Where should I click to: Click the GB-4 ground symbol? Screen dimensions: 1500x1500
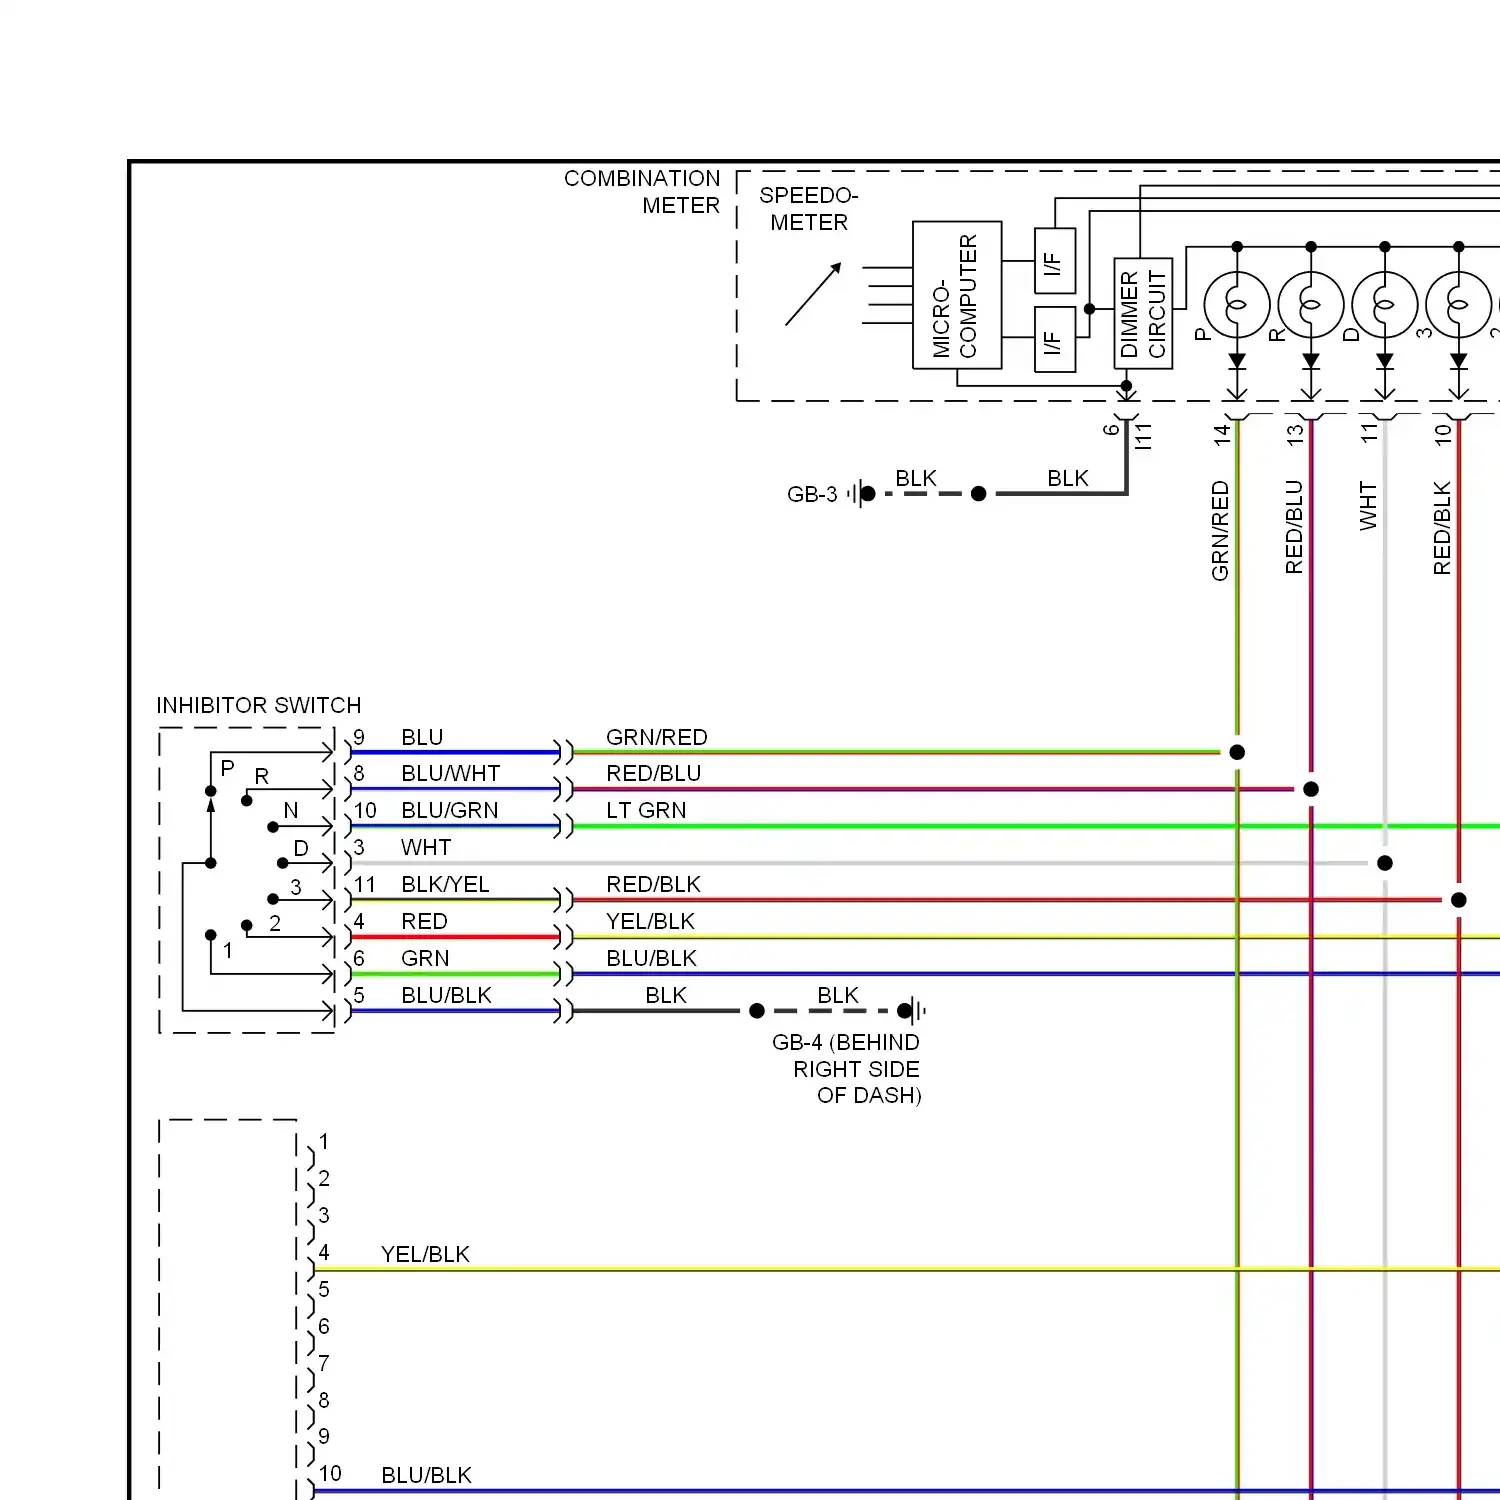pos(912,1011)
